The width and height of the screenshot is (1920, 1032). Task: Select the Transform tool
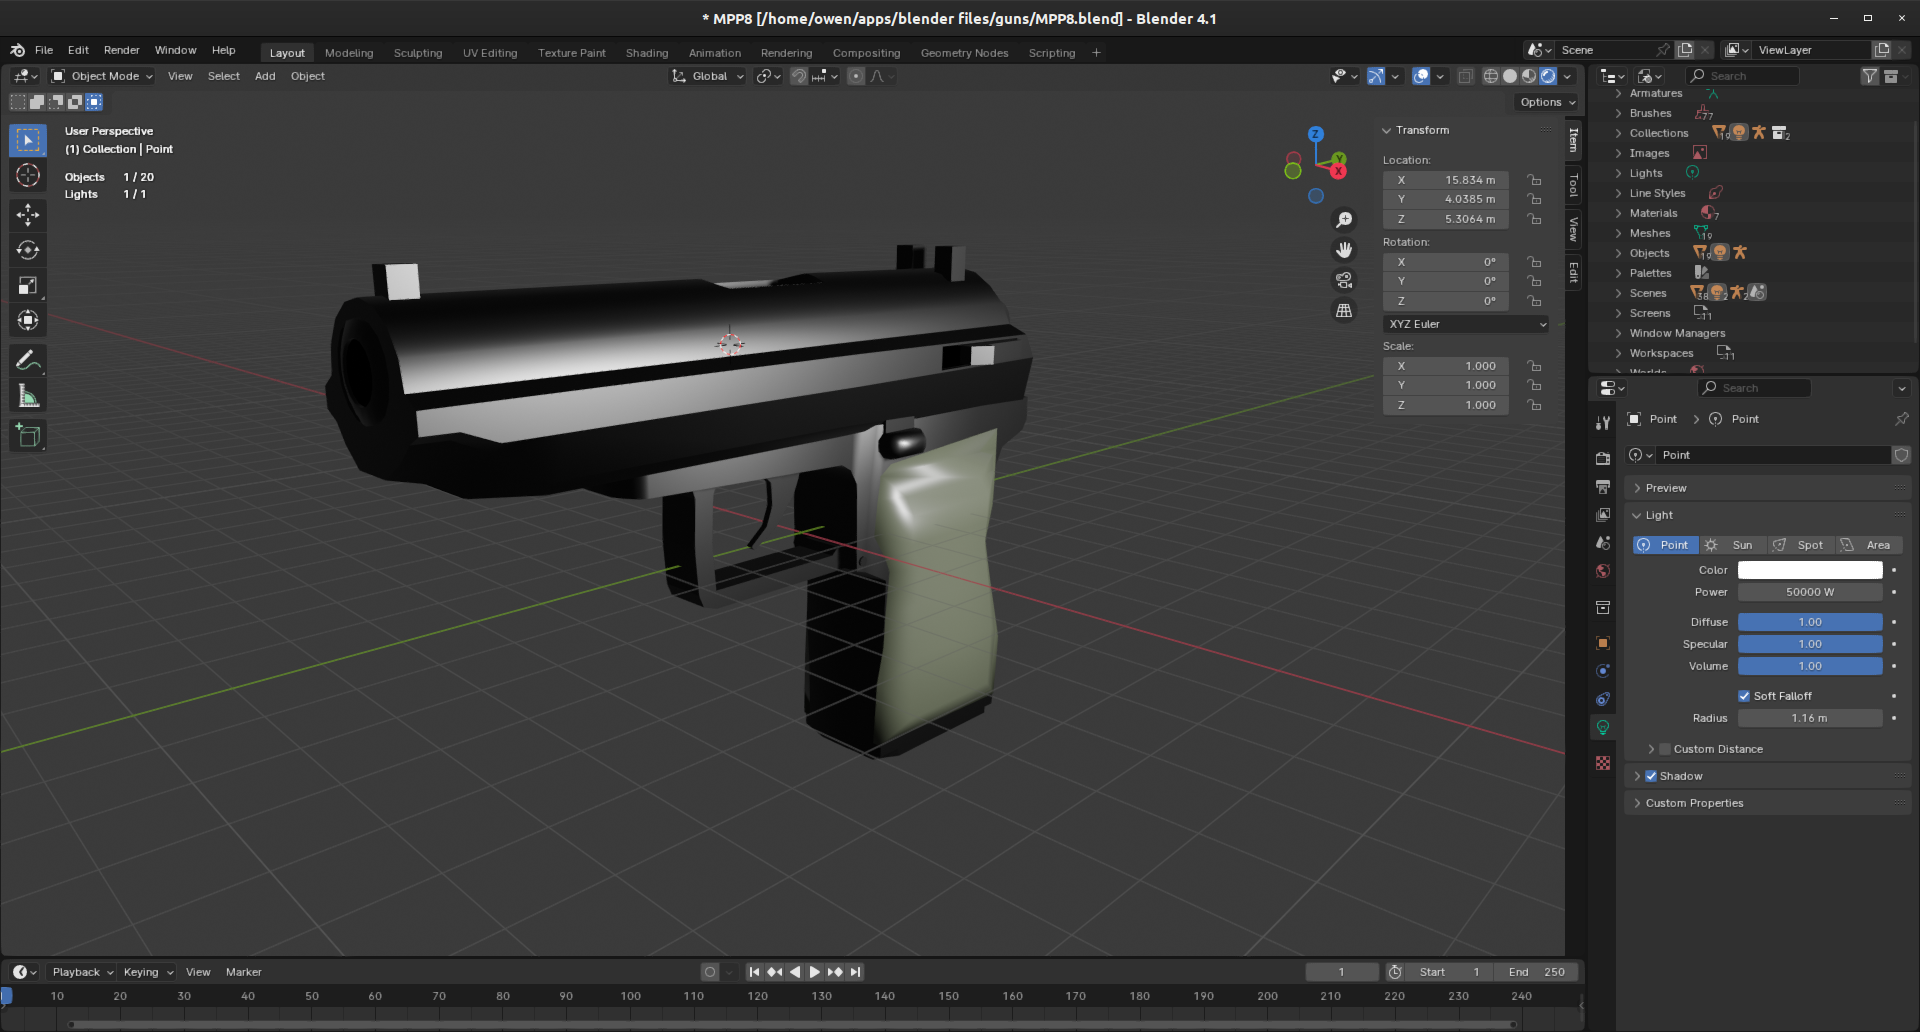28,320
